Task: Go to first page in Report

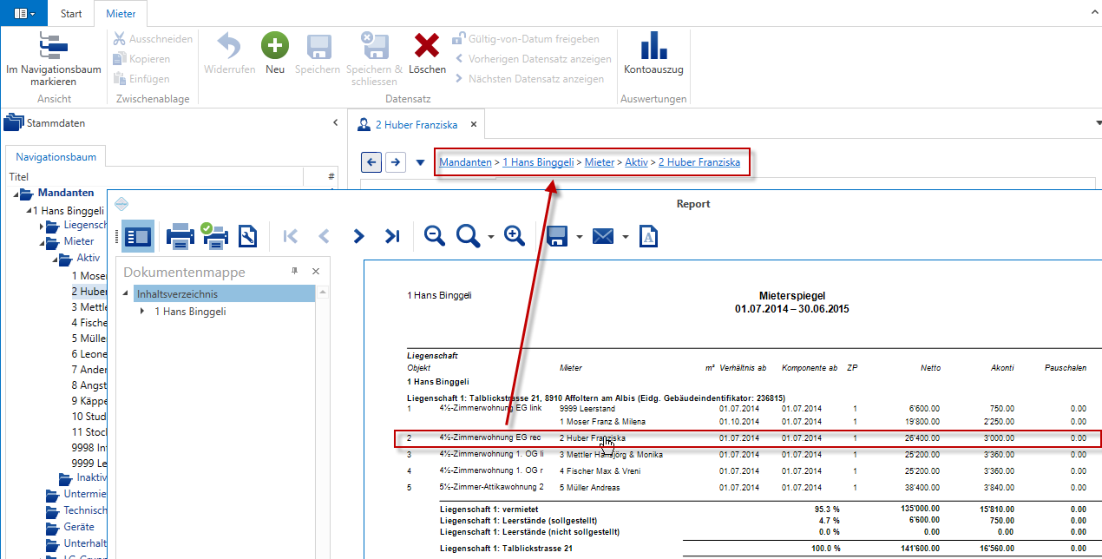Action: tap(290, 236)
